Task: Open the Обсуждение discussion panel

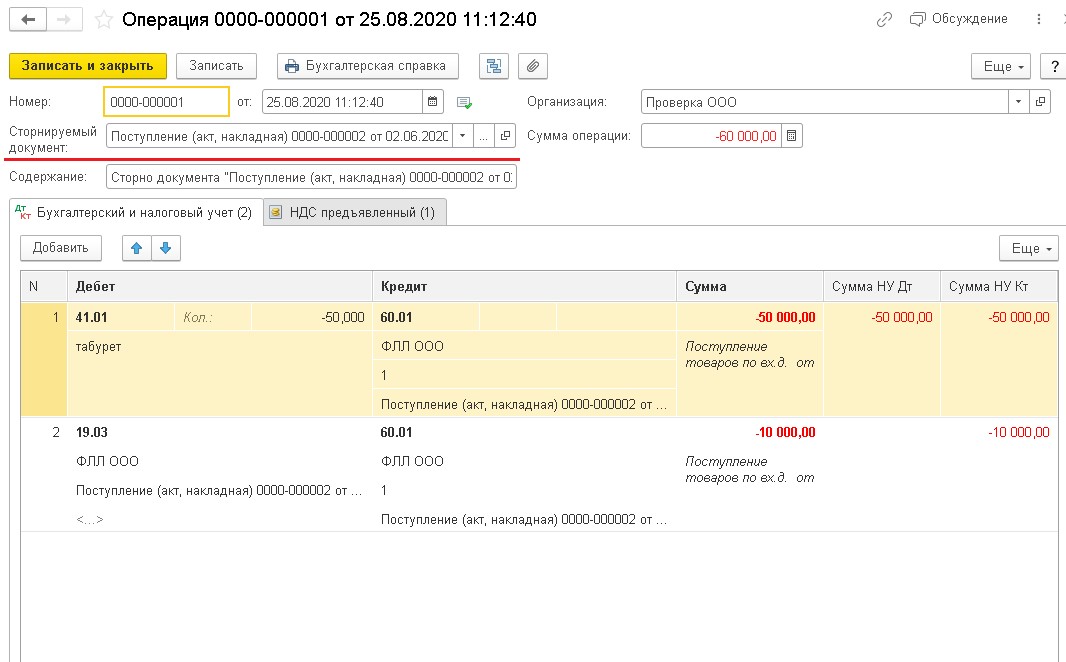Action: (958, 20)
